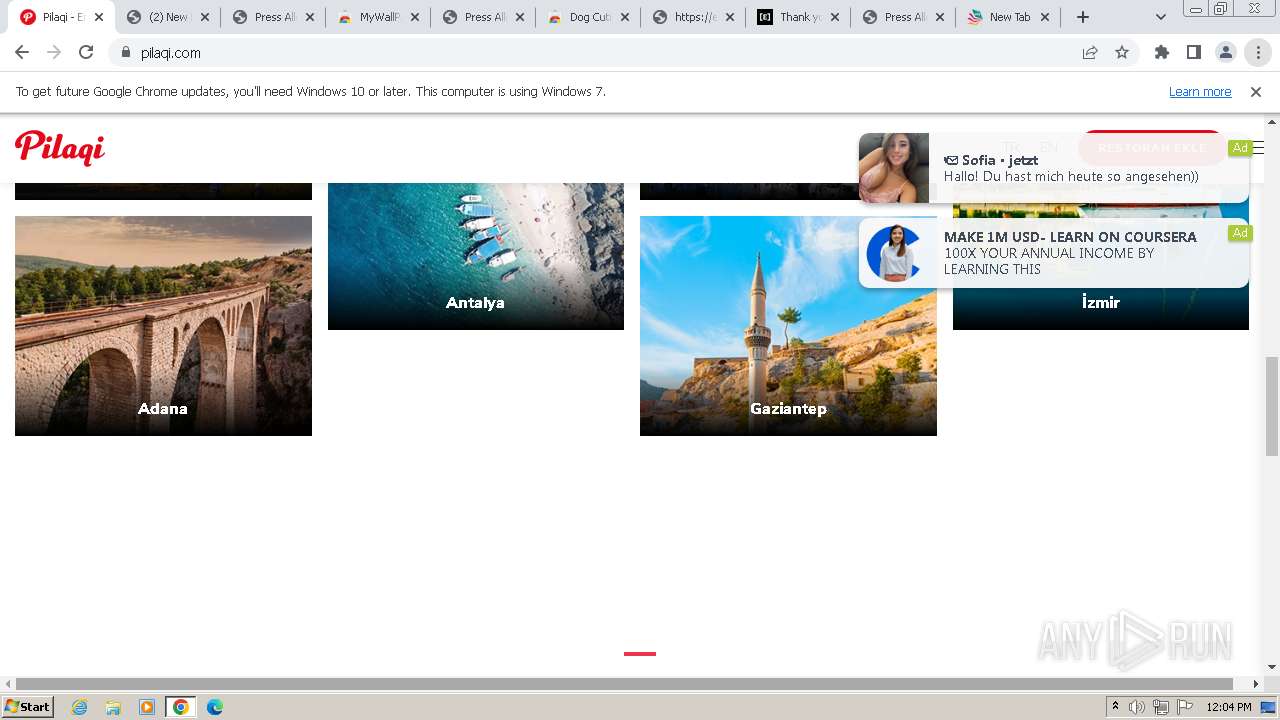Open the İzmir city card

pyautogui.click(x=1101, y=308)
